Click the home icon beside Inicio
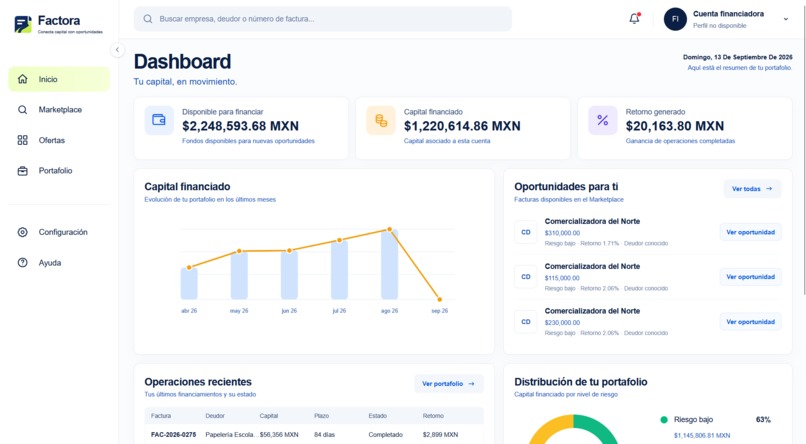 (23, 79)
